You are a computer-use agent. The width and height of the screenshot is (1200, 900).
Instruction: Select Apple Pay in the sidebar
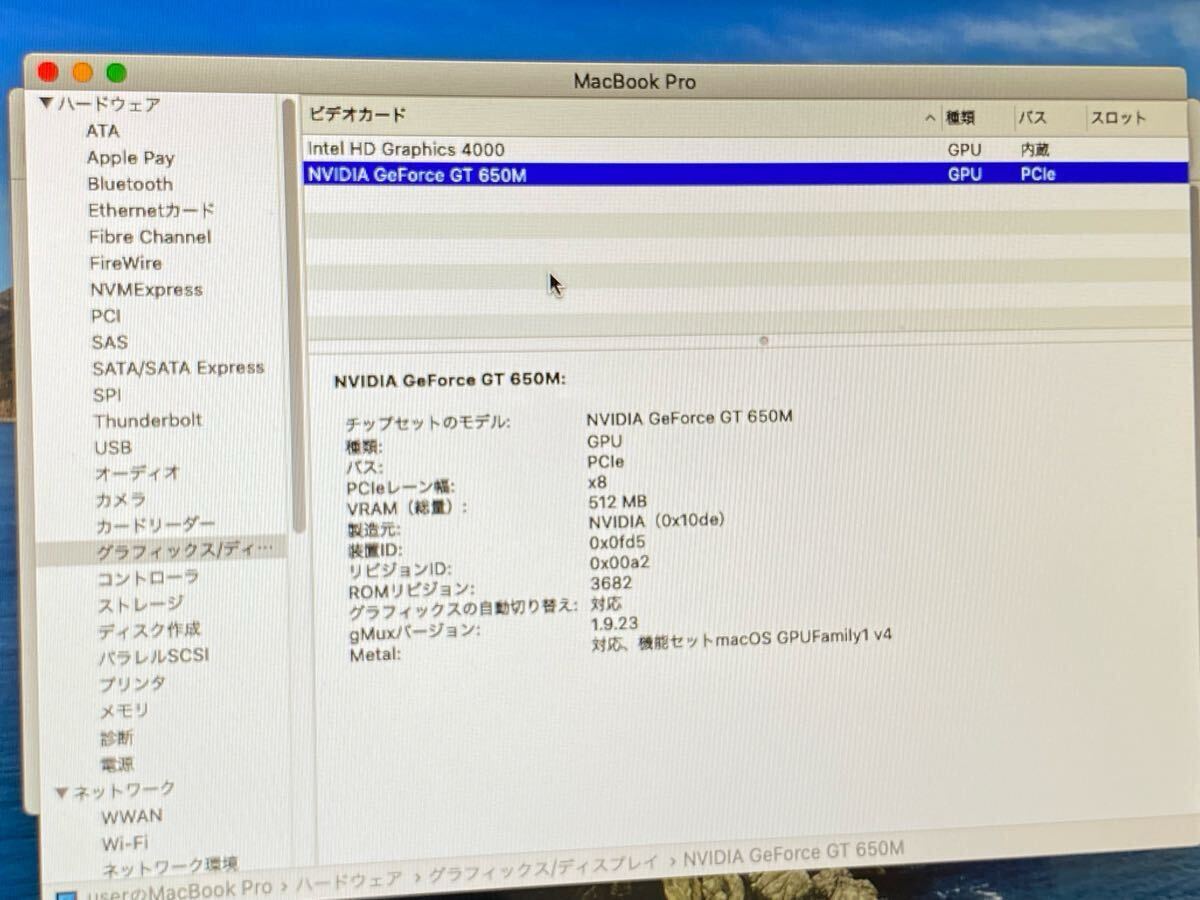point(130,157)
